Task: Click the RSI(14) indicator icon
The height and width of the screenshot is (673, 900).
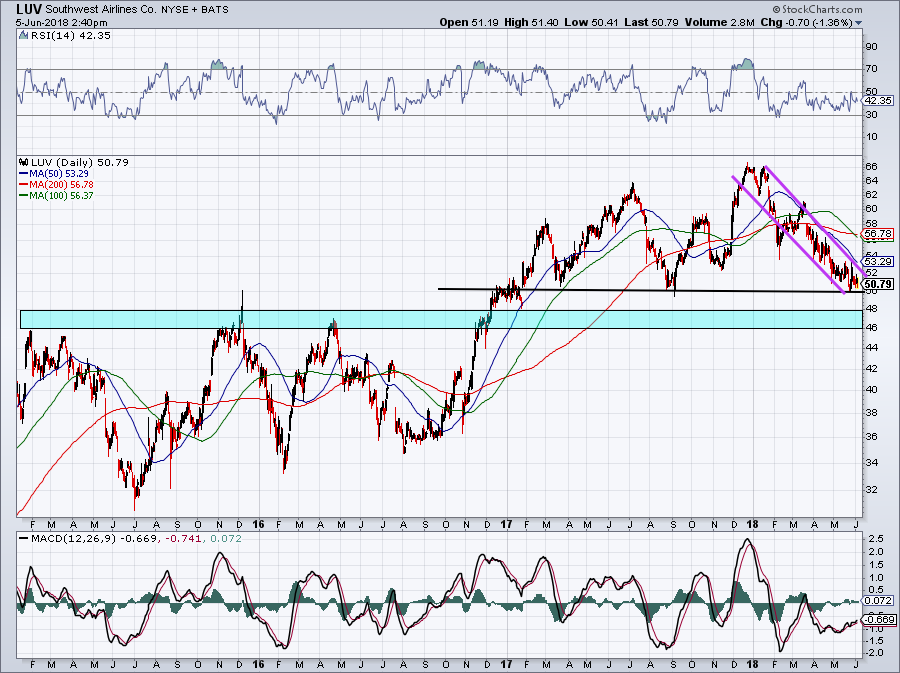Action: tap(23, 36)
